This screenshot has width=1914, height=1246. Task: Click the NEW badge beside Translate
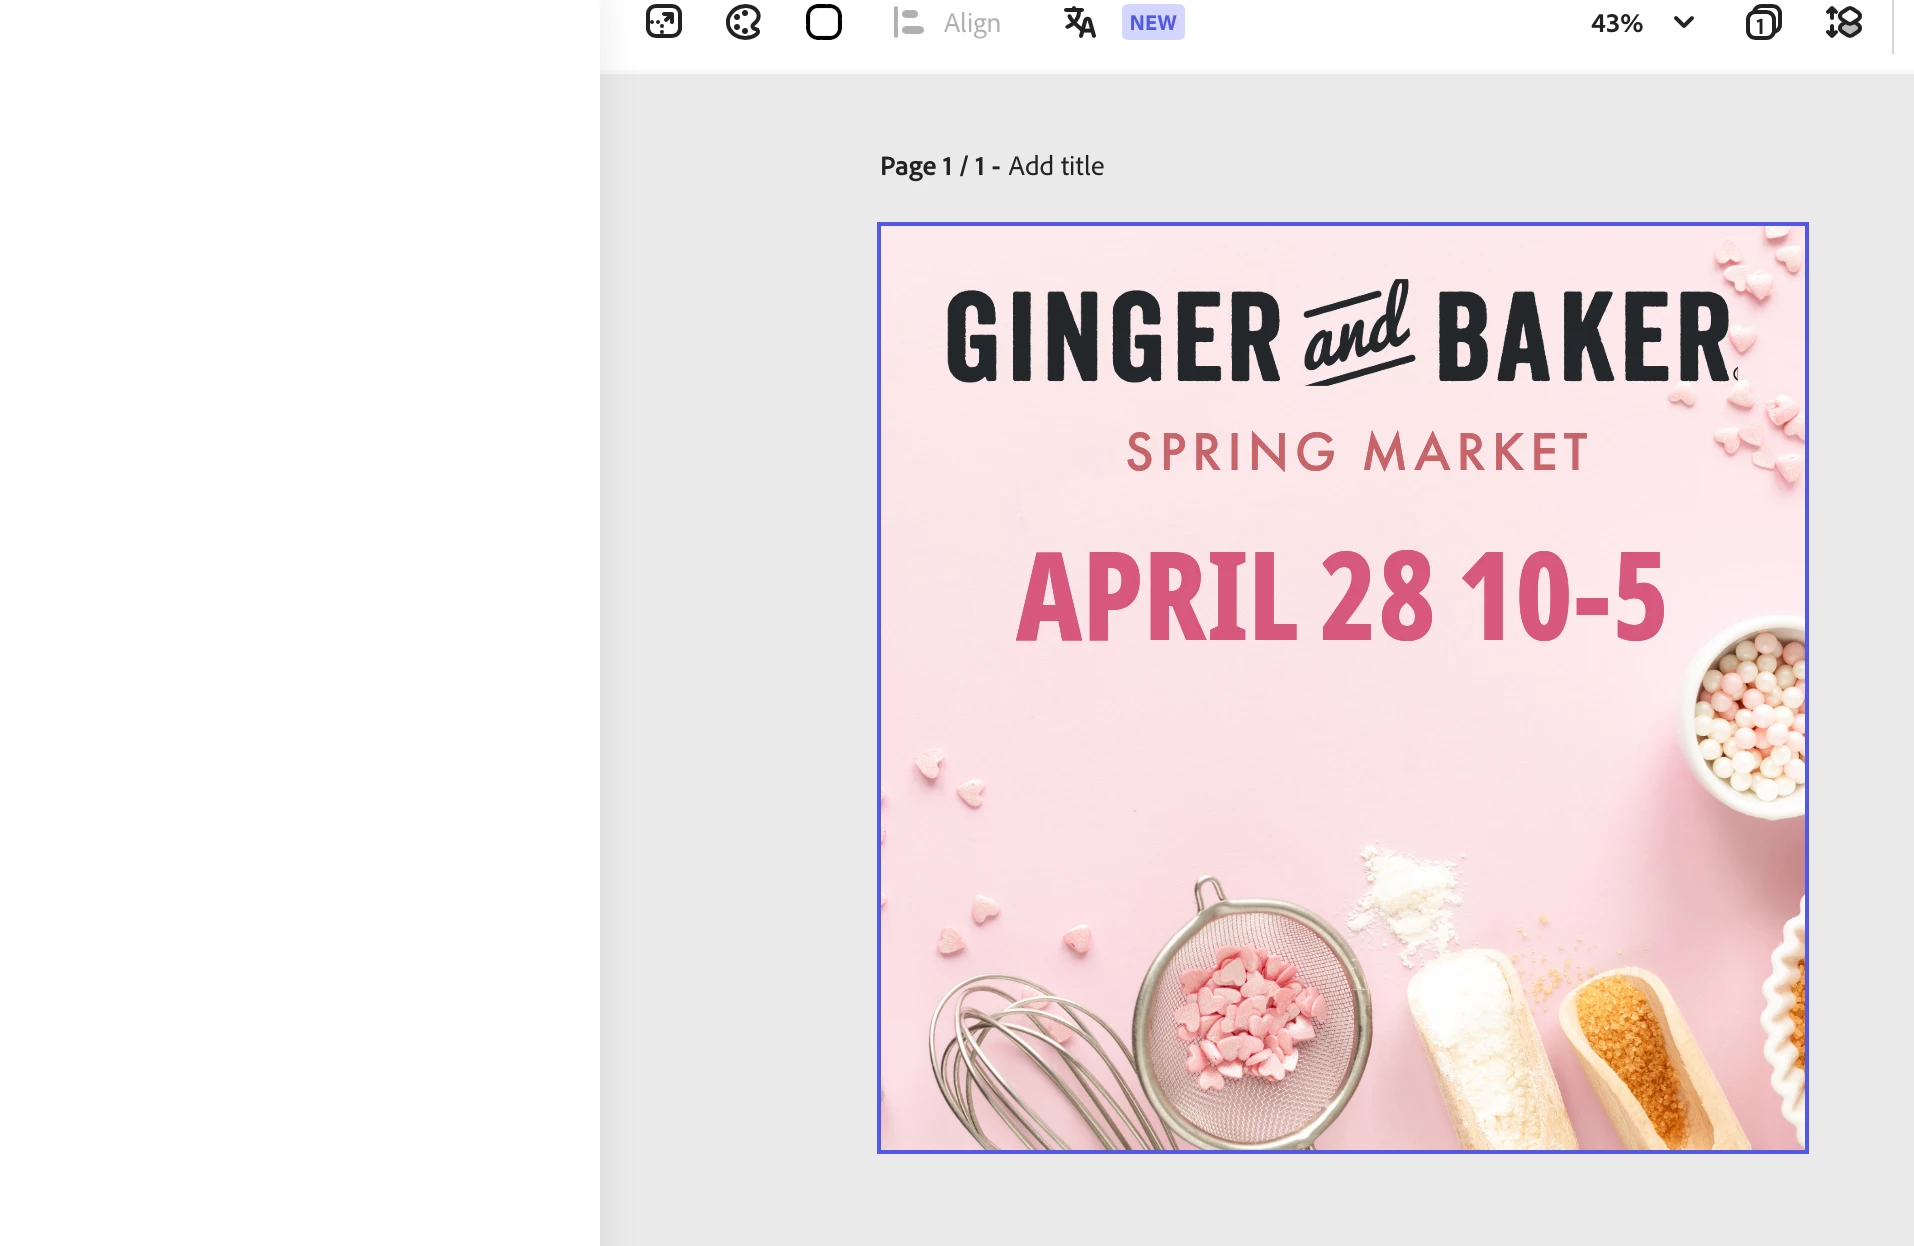[x=1153, y=22]
